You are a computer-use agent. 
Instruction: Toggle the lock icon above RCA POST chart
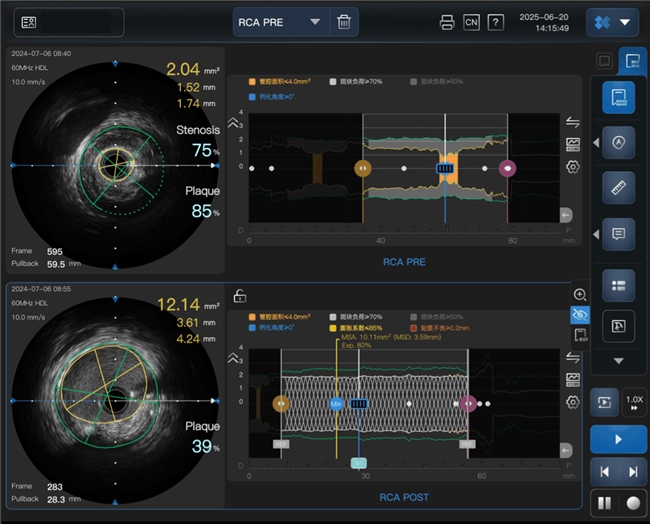(240, 296)
